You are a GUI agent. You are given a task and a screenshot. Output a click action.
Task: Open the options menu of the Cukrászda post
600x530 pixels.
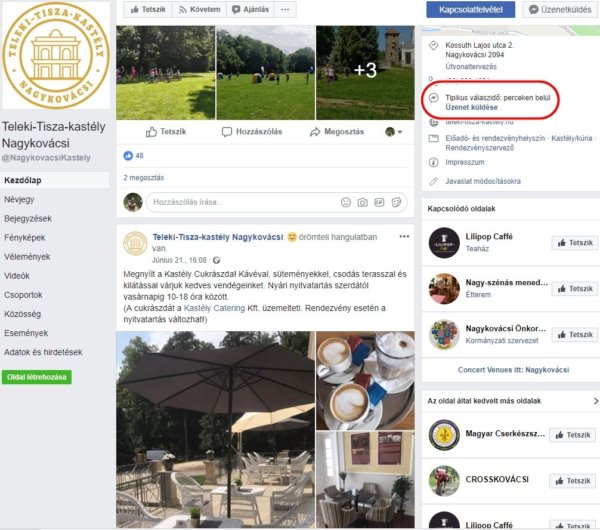(x=404, y=237)
